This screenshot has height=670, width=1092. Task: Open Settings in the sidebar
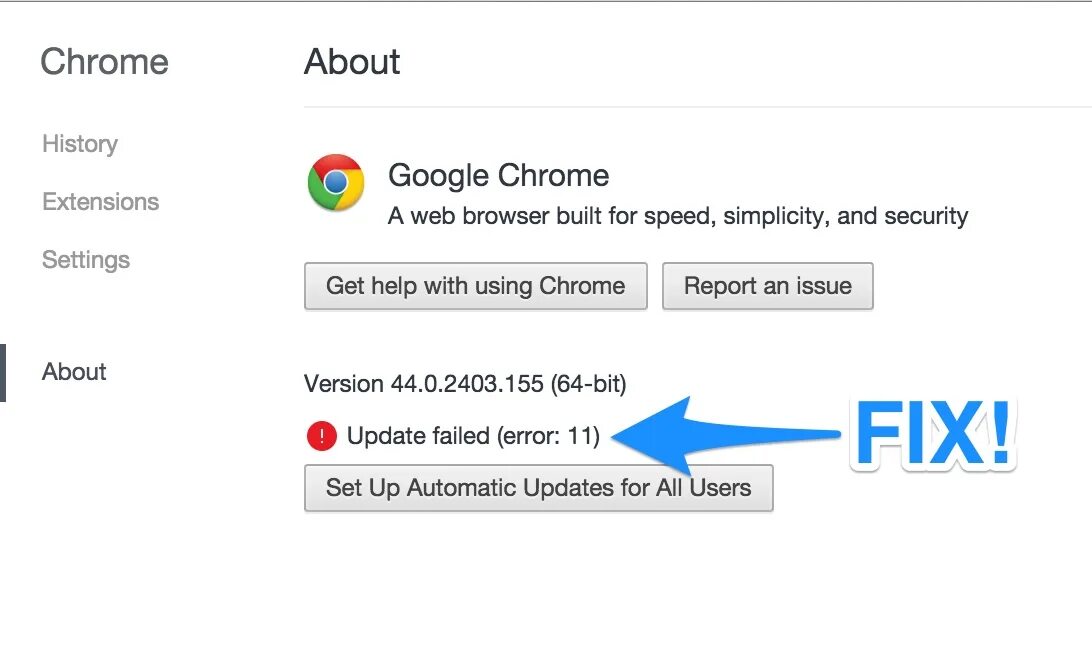point(86,260)
